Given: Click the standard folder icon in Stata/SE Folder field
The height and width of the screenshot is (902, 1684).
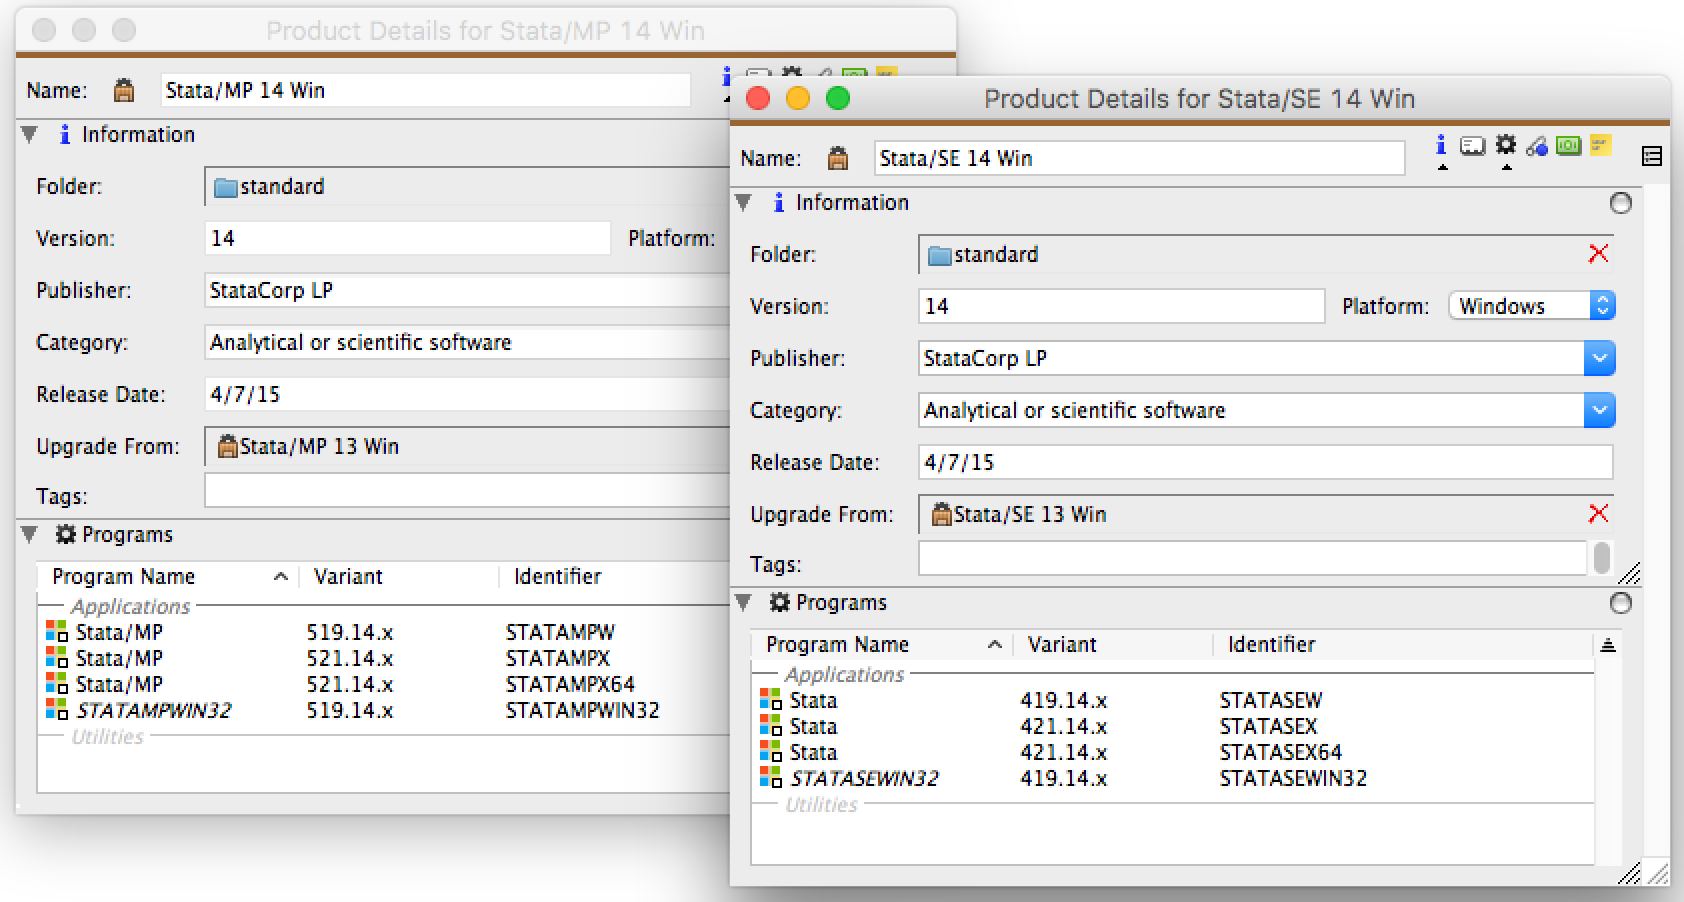Looking at the screenshot, I should point(939,255).
